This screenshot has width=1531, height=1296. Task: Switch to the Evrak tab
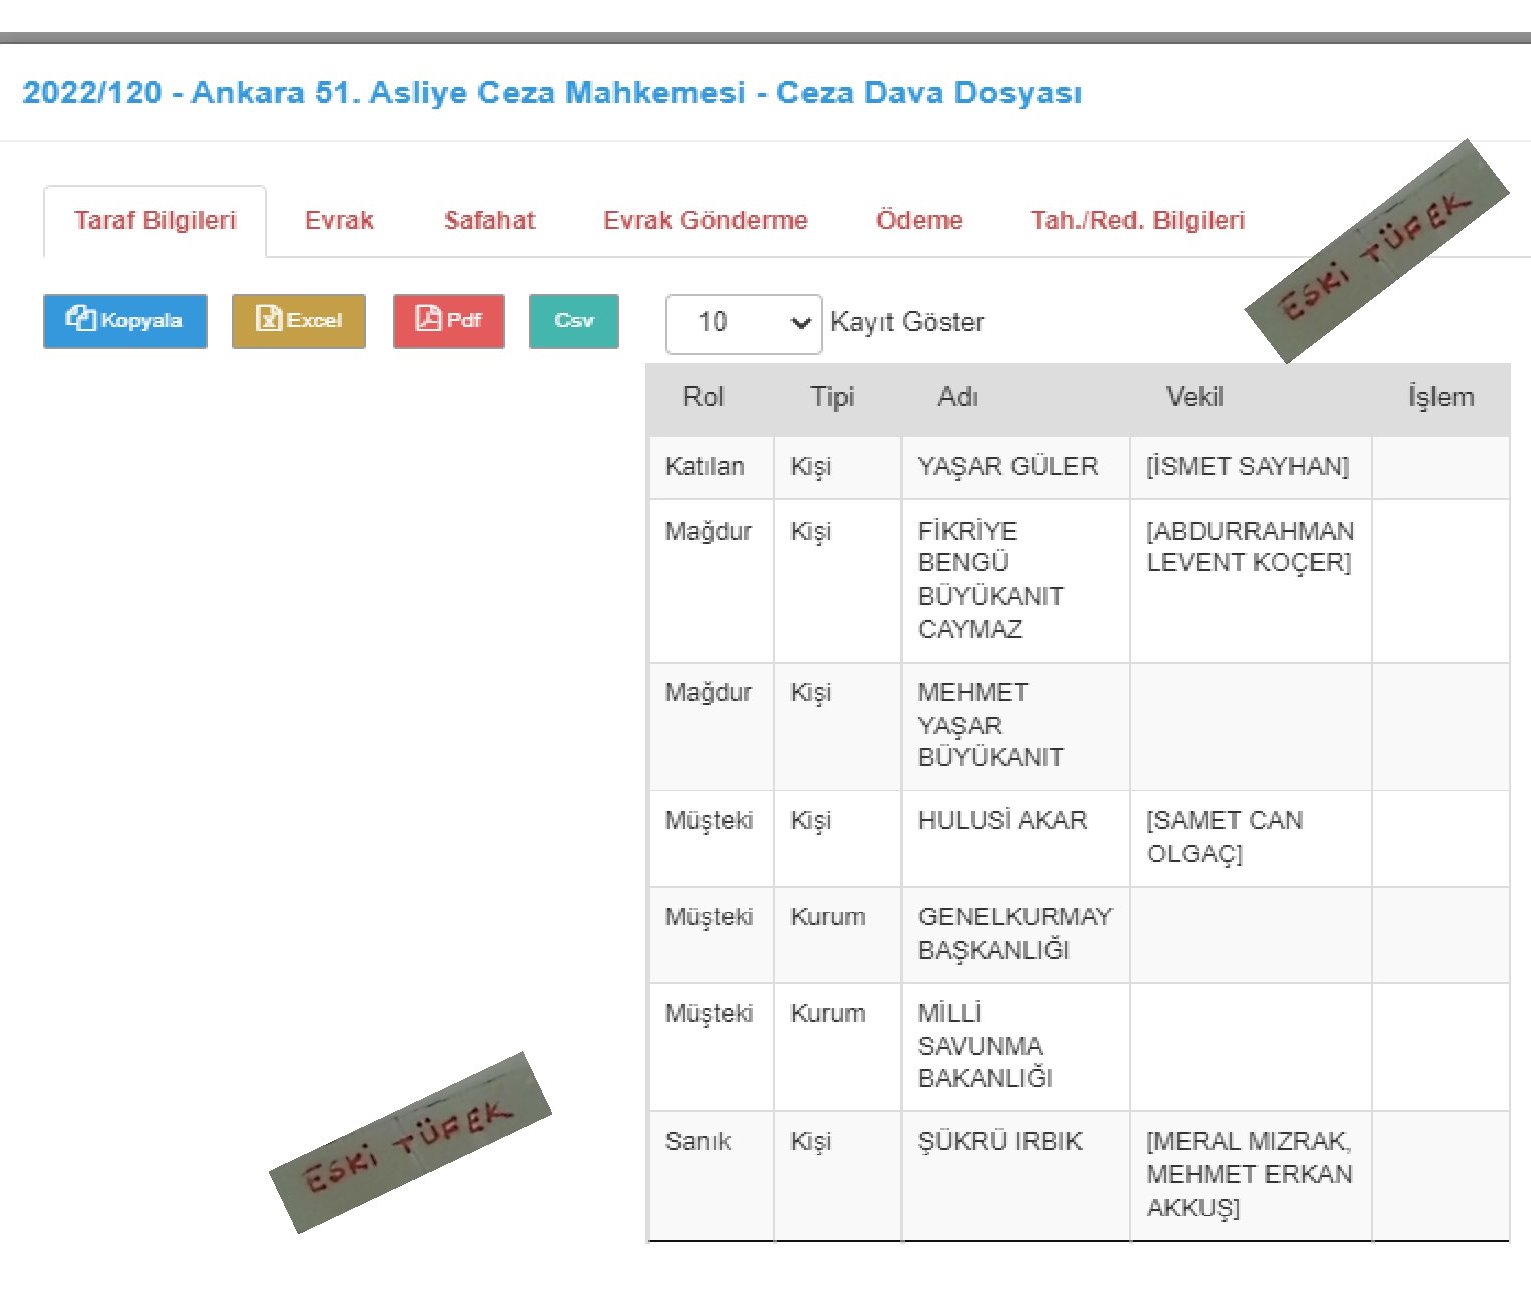point(339,221)
